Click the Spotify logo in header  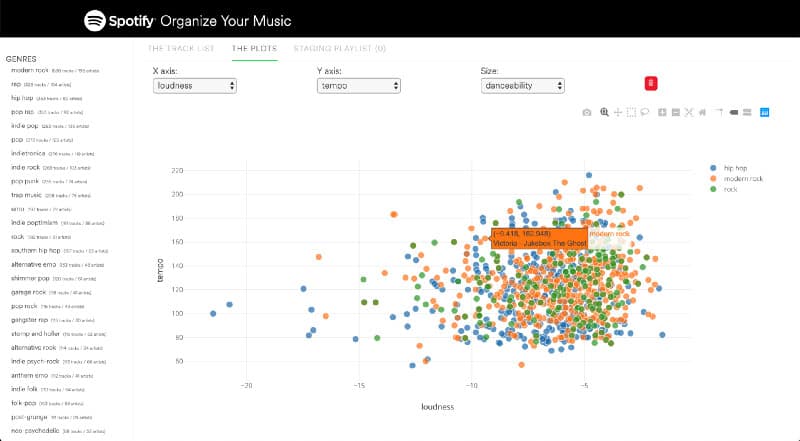[x=96, y=19]
